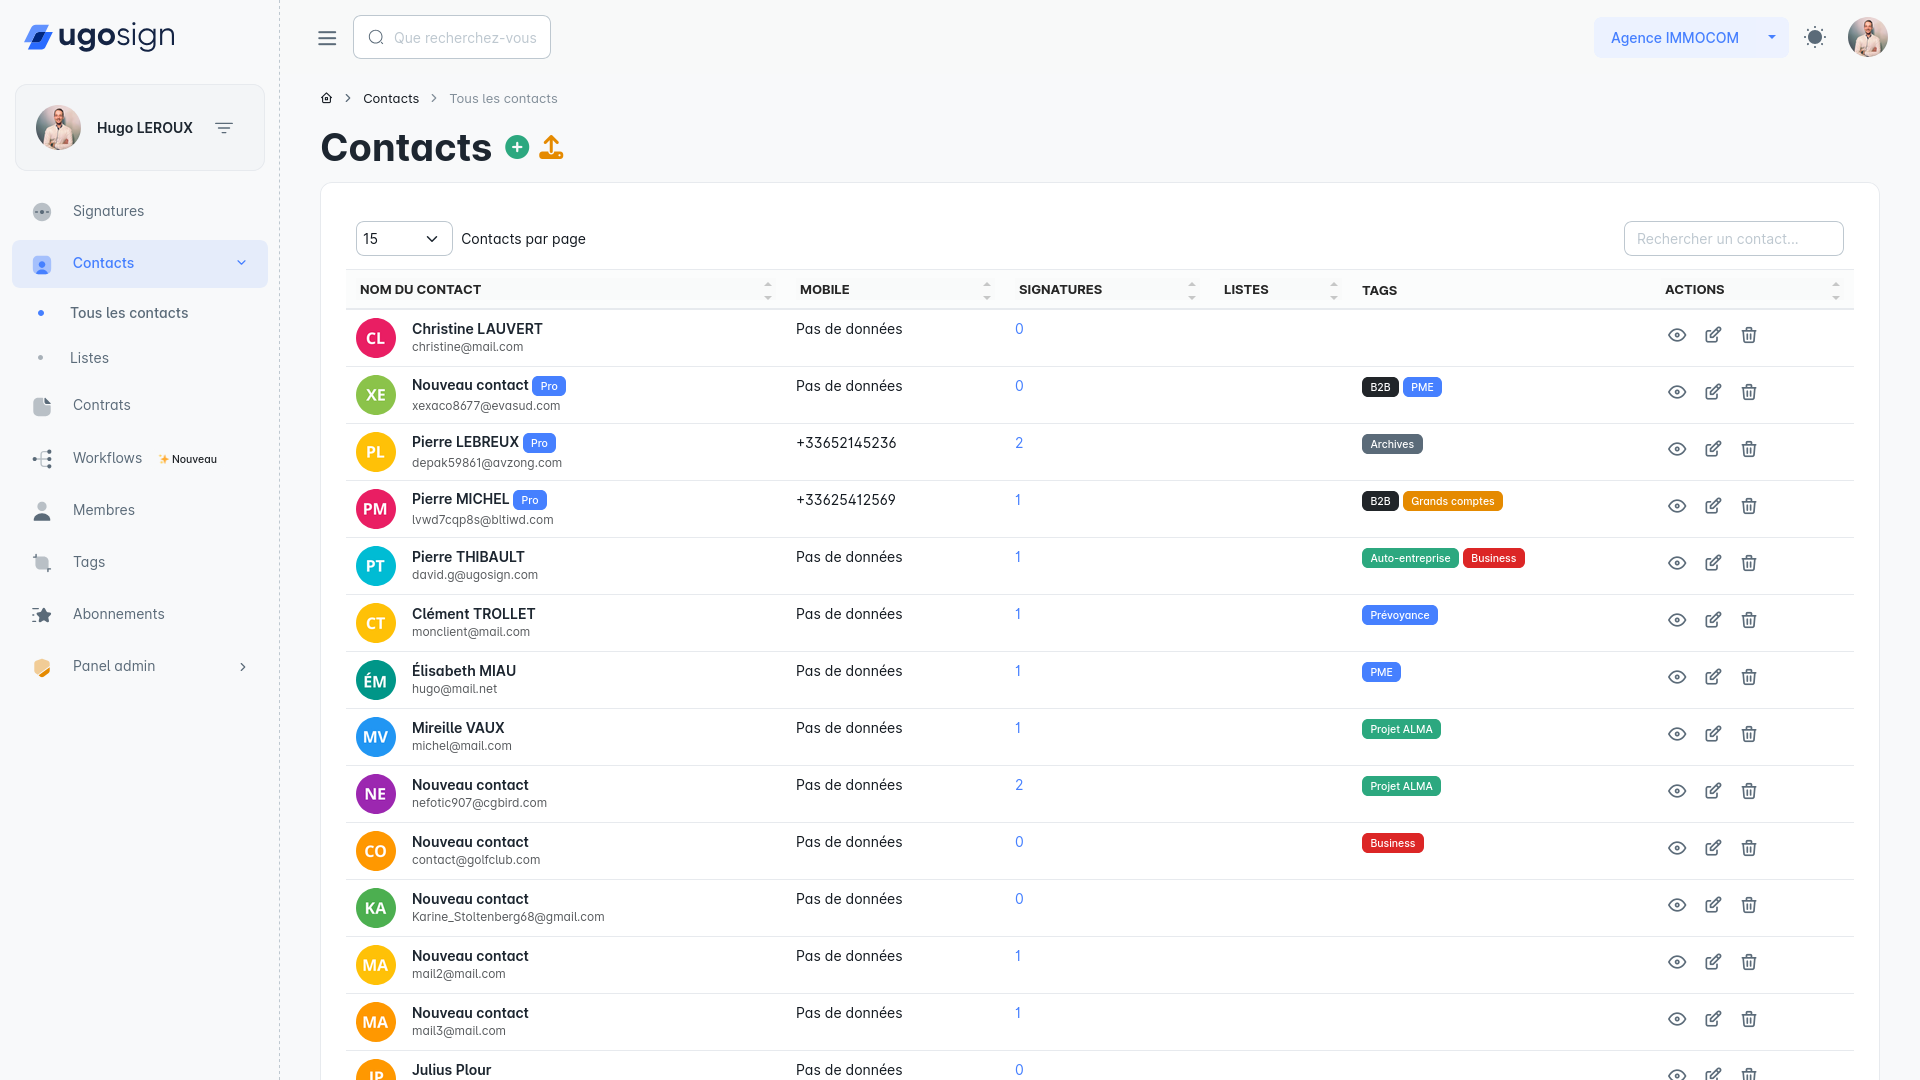Open the Agence IMMOCOM dropdown
1920x1080 pixels.
click(x=1690, y=38)
